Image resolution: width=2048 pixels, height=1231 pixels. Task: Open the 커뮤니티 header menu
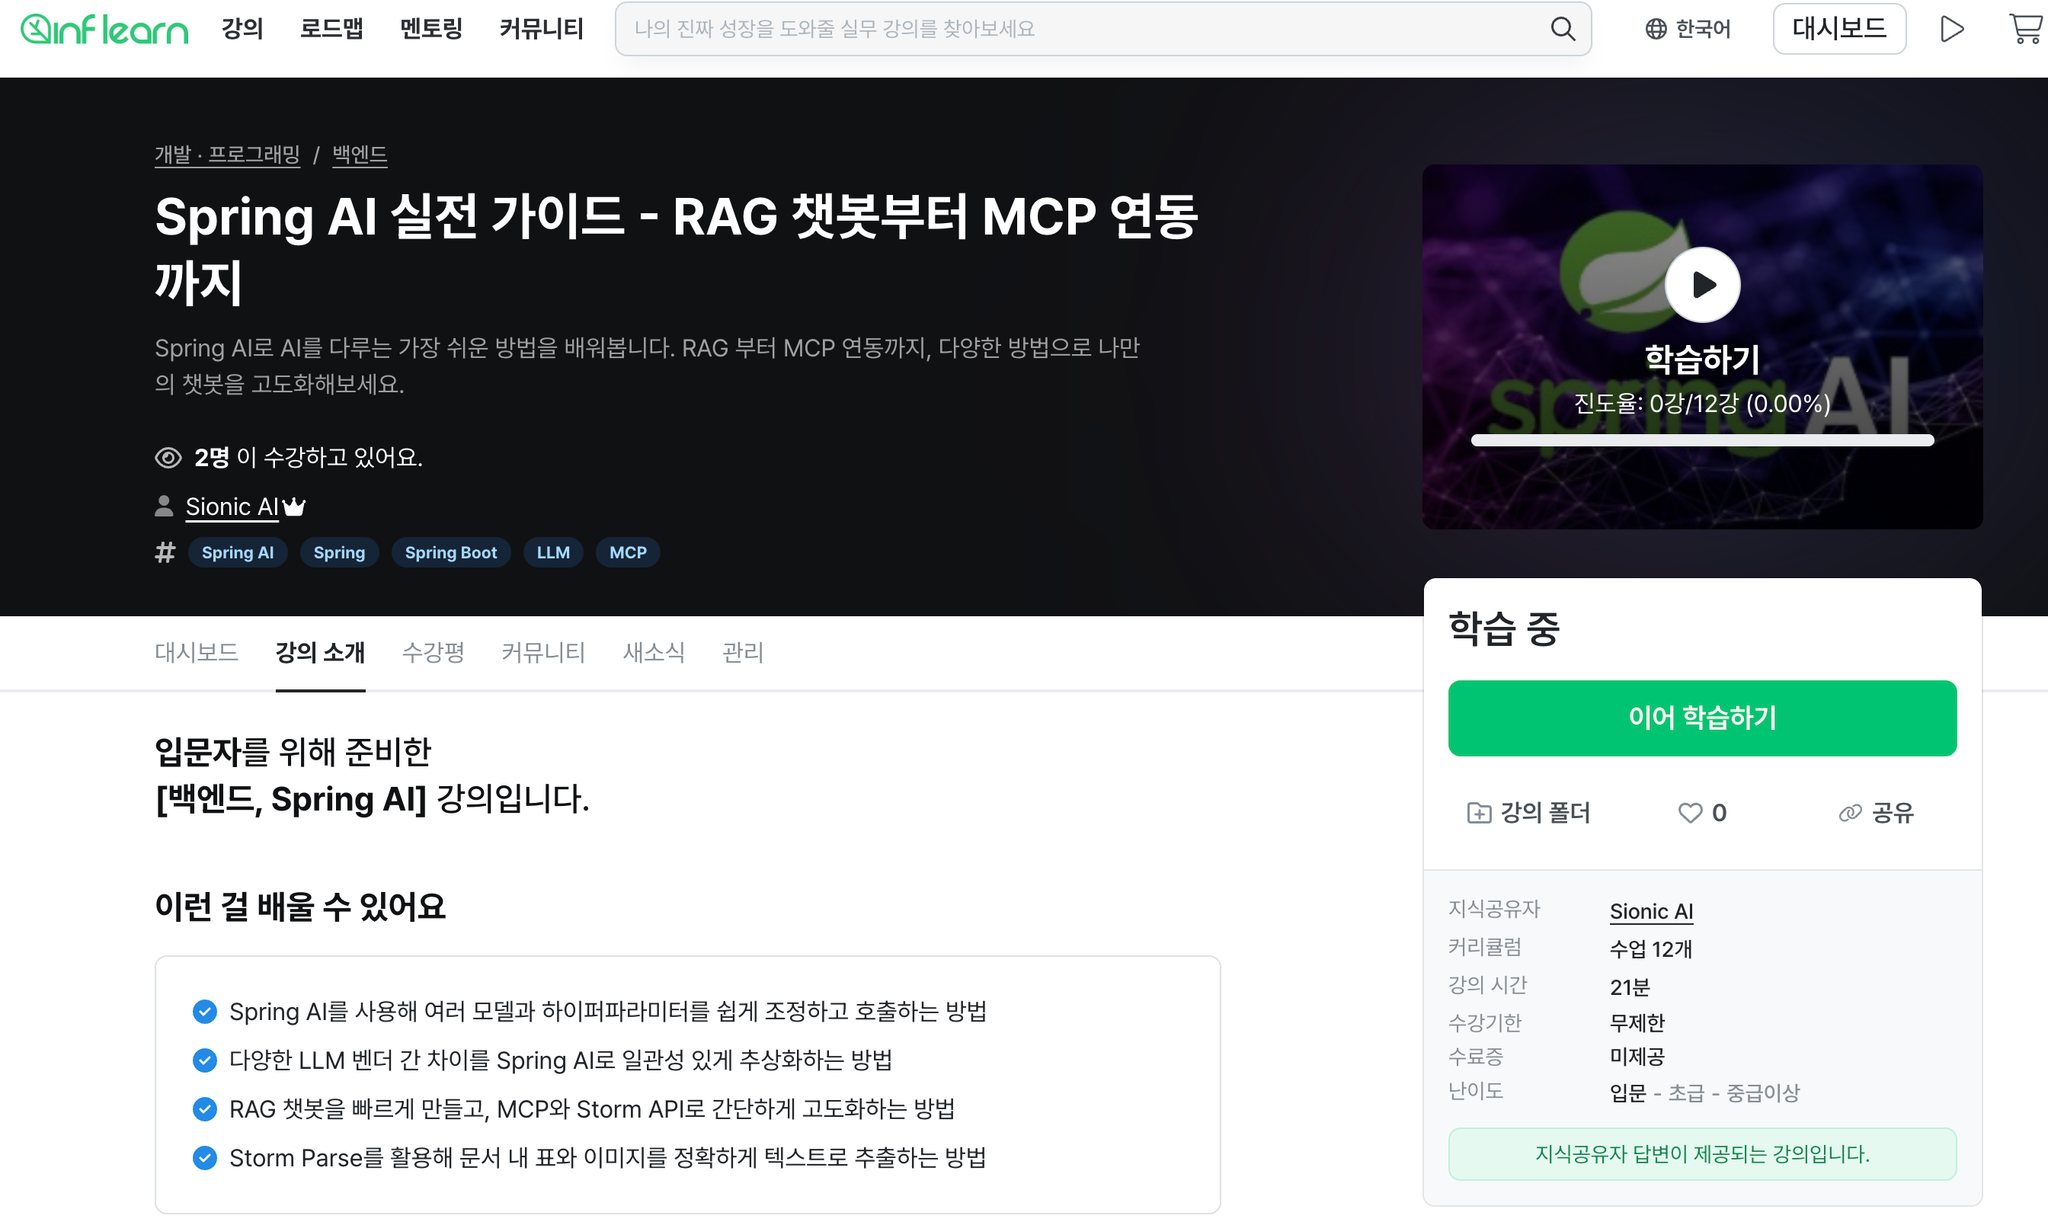(541, 29)
